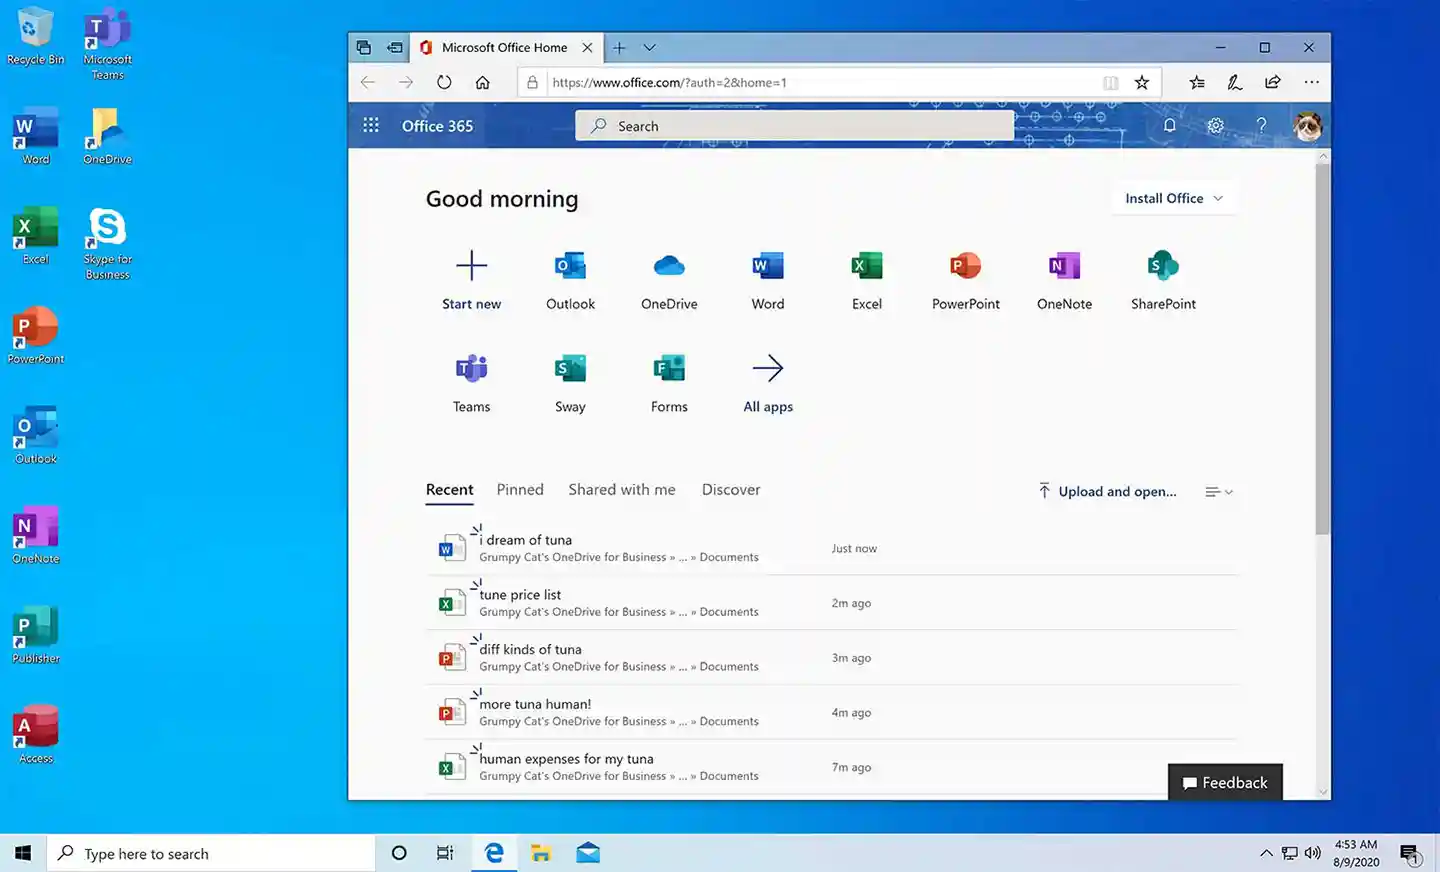Open the Forms app
1440x872 pixels.
pos(669,369)
